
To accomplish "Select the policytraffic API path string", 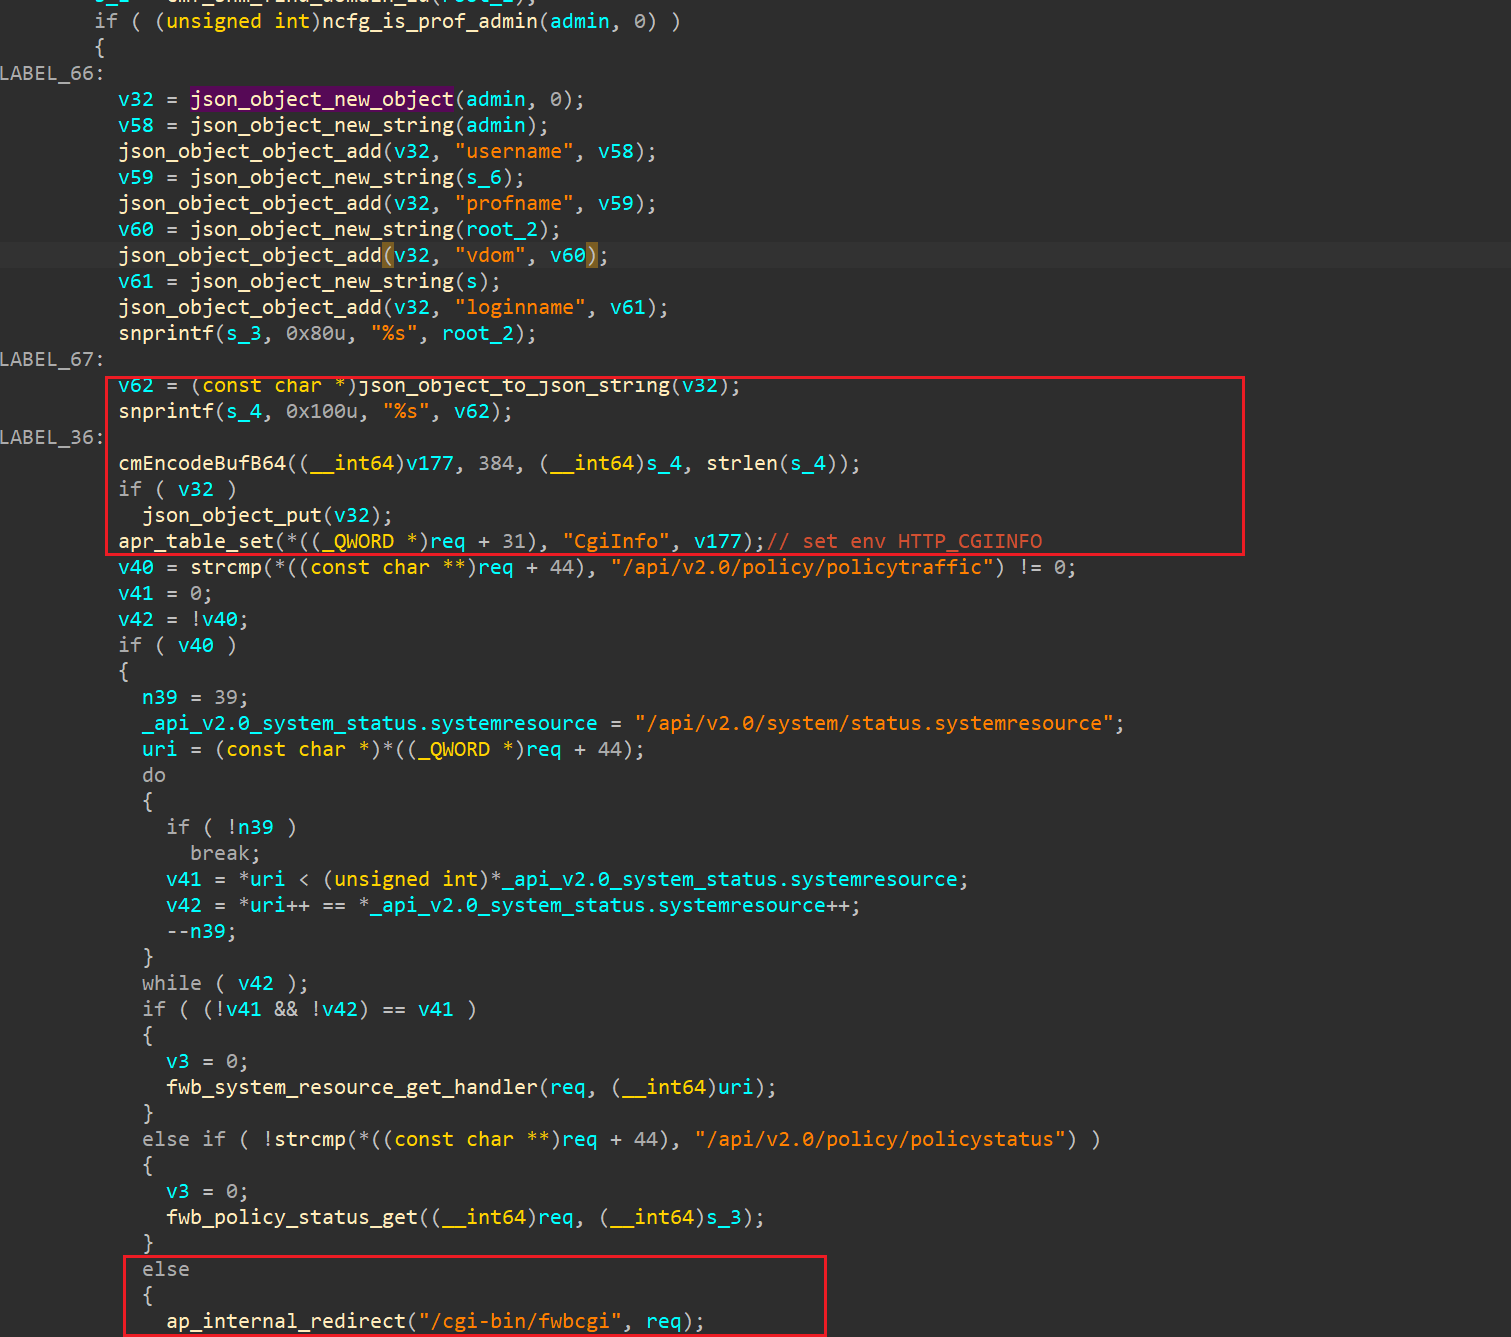I will click(808, 567).
